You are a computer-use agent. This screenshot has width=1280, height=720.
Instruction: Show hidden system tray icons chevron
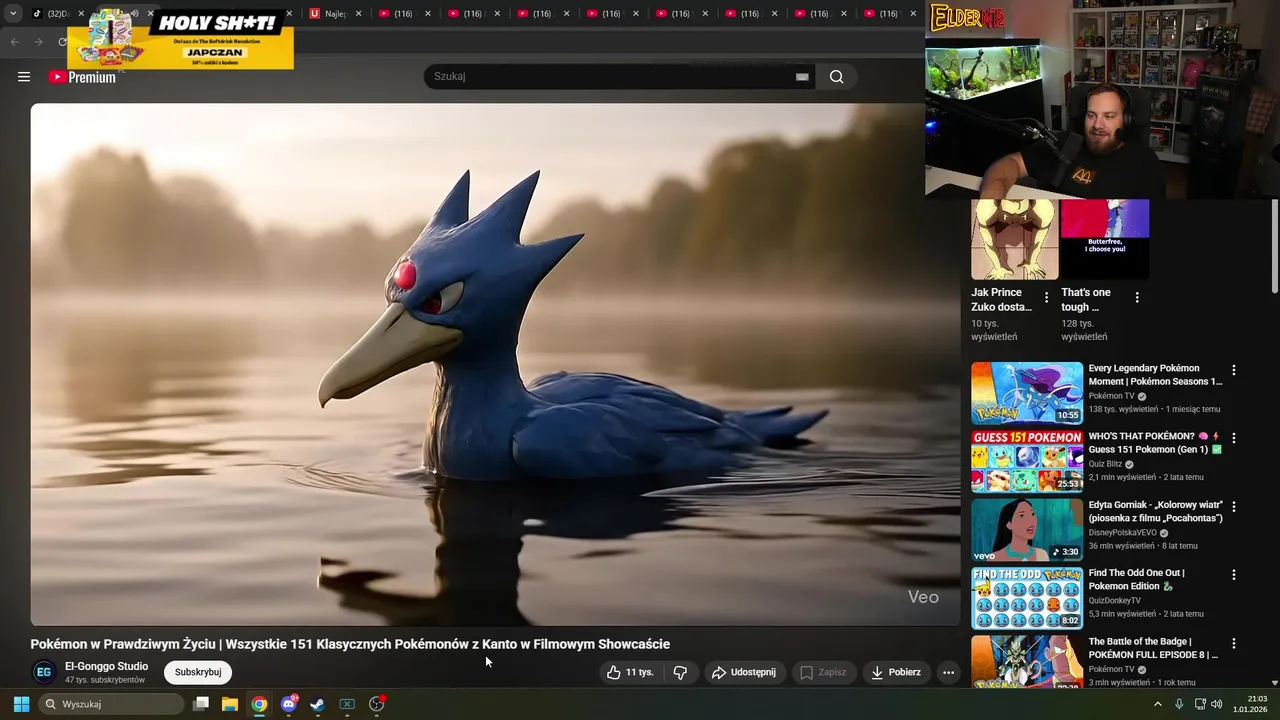[x=1158, y=704]
